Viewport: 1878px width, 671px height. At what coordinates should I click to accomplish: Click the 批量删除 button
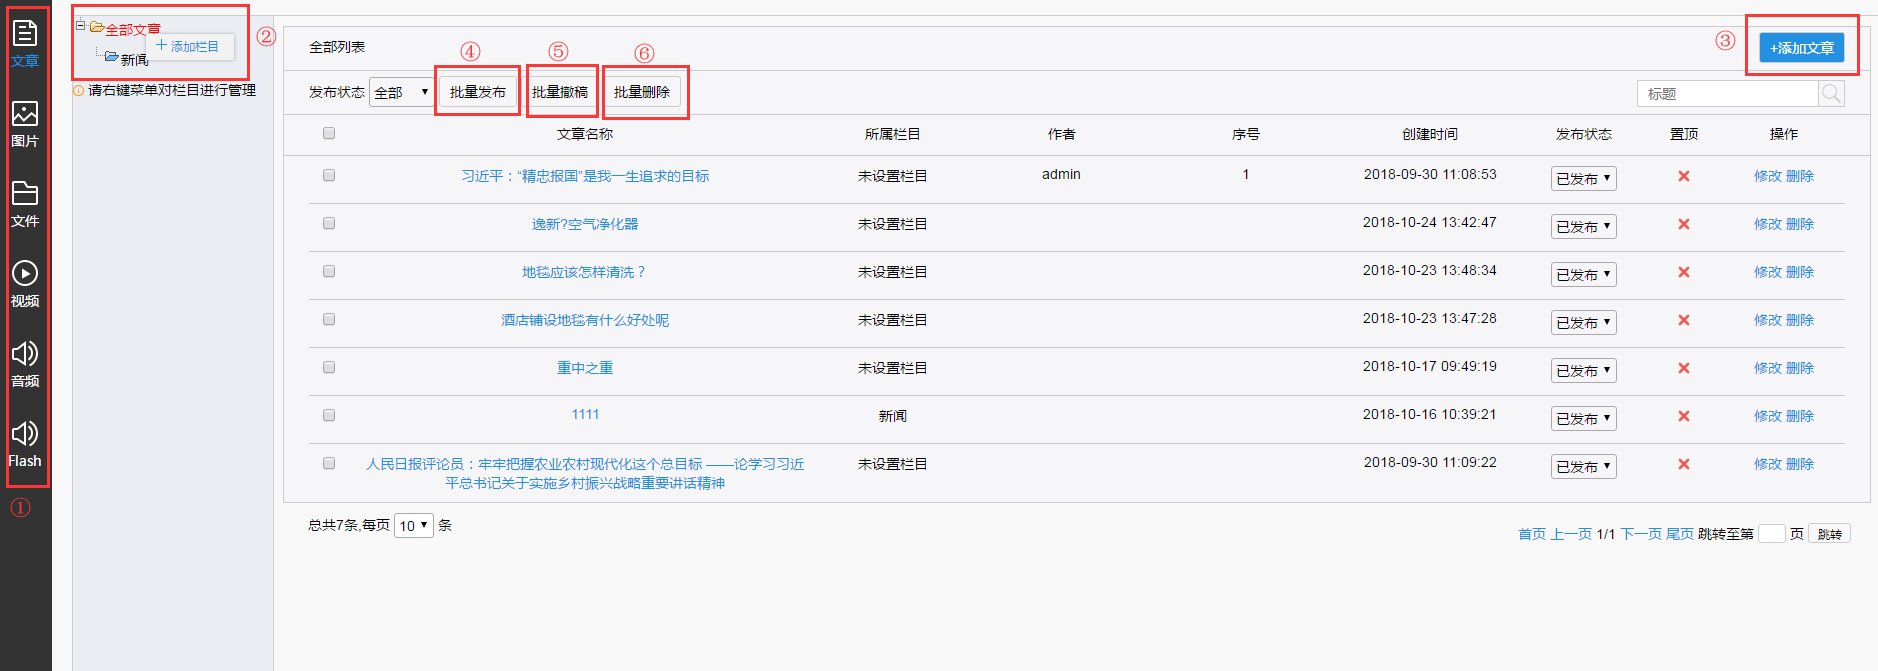pos(642,92)
